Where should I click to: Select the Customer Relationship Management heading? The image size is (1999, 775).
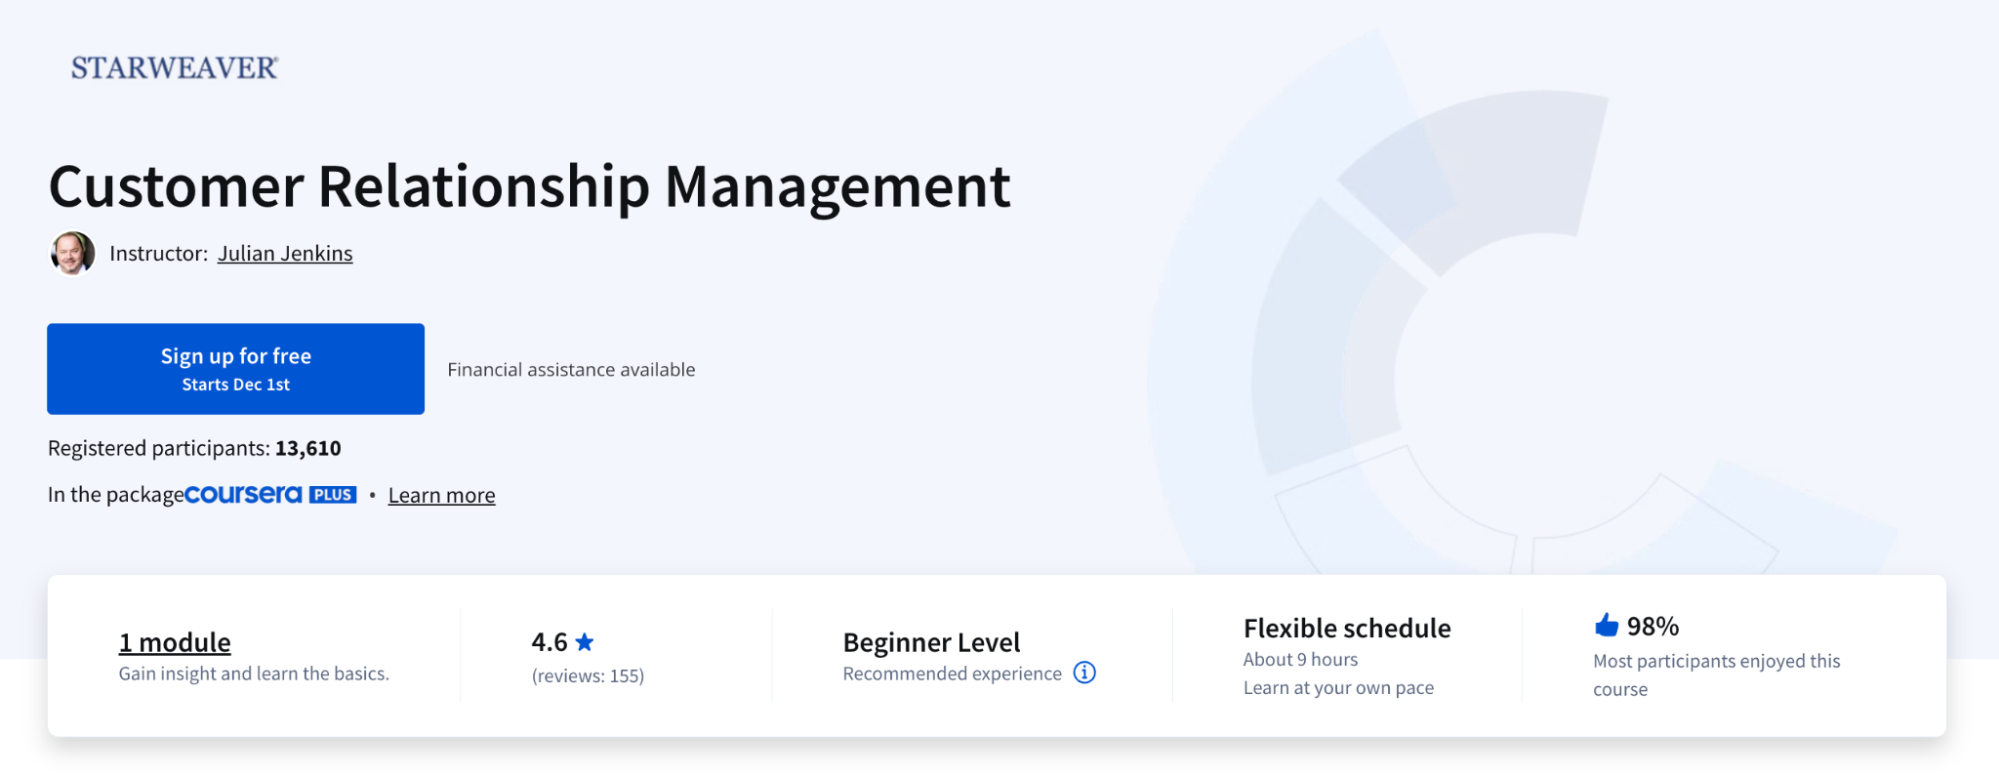click(x=530, y=187)
